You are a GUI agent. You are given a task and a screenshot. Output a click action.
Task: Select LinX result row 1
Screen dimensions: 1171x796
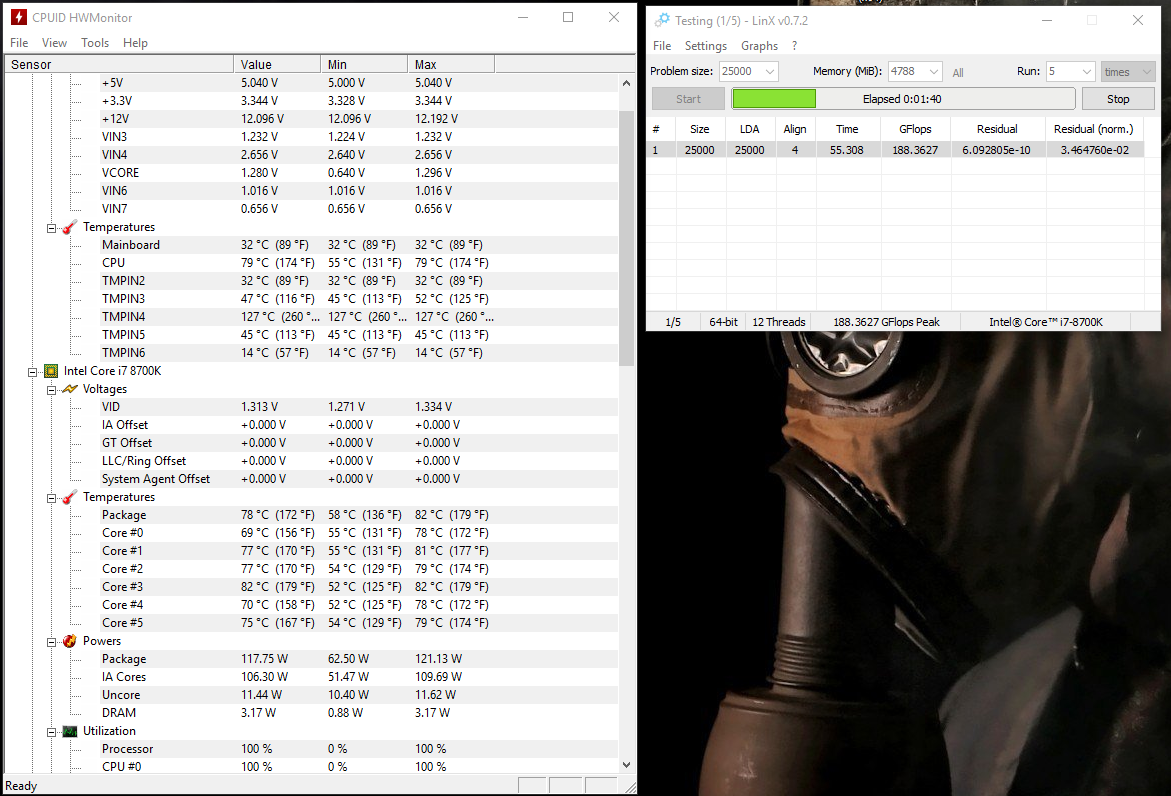[x=895, y=150]
